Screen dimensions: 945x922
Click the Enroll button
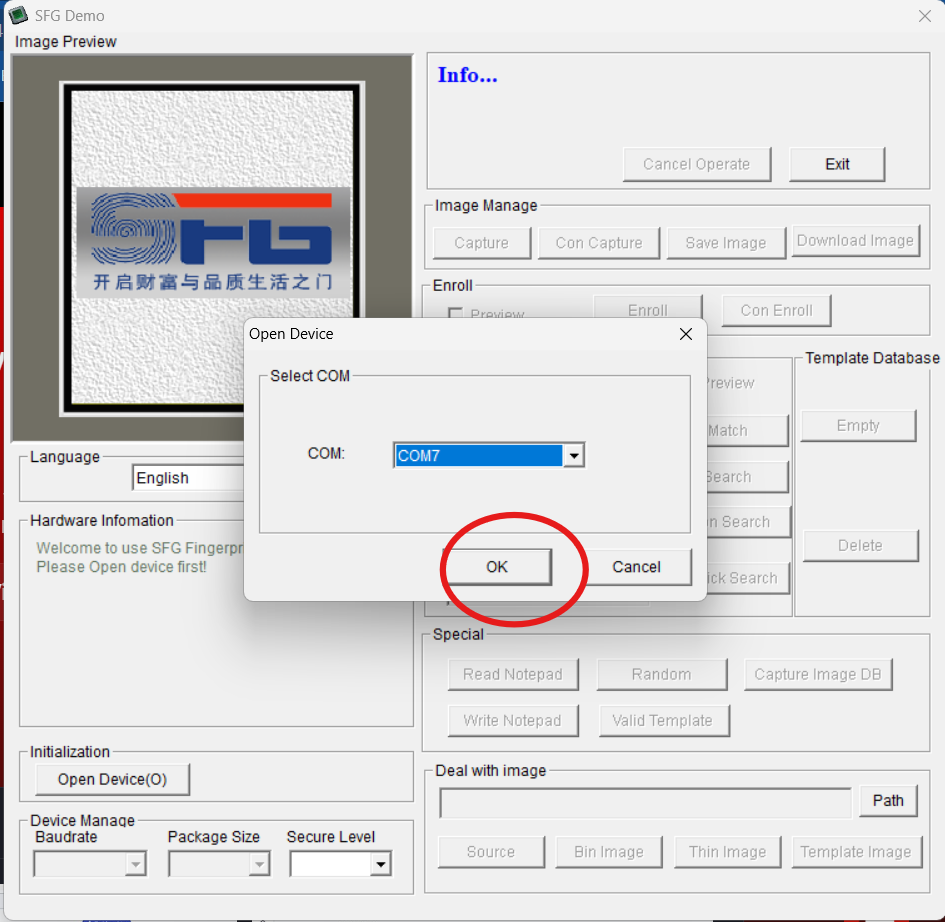pyautogui.click(x=648, y=309)
